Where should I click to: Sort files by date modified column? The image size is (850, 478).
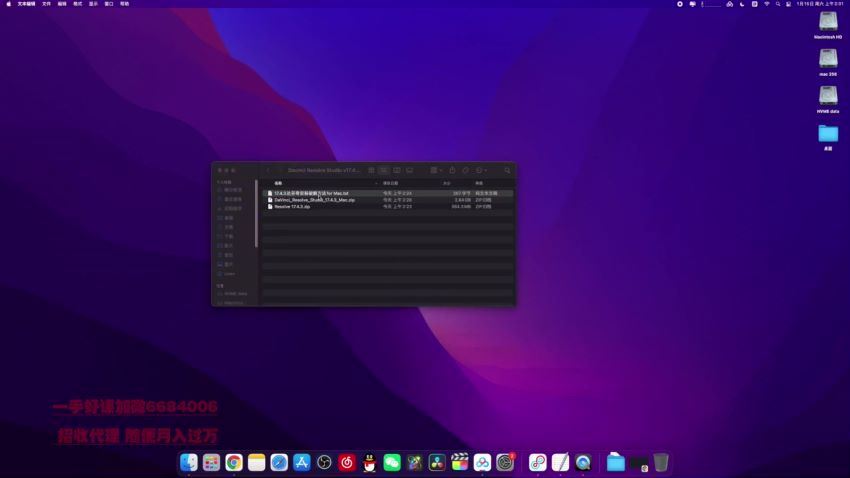point(390,183)
